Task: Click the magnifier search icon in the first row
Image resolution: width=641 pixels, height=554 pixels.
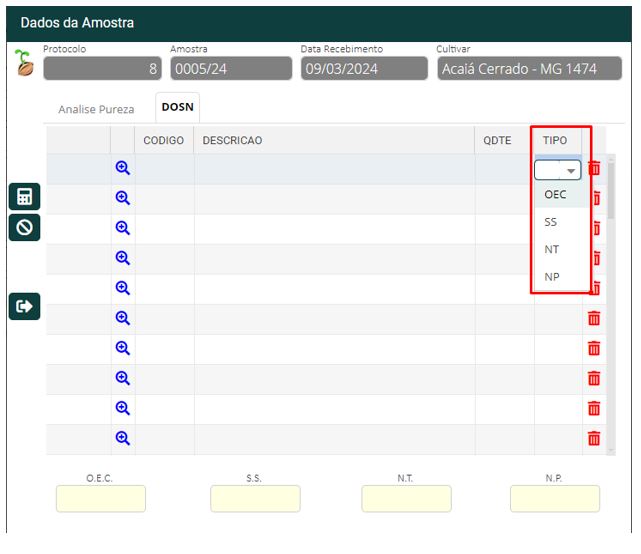Action: 123,169
